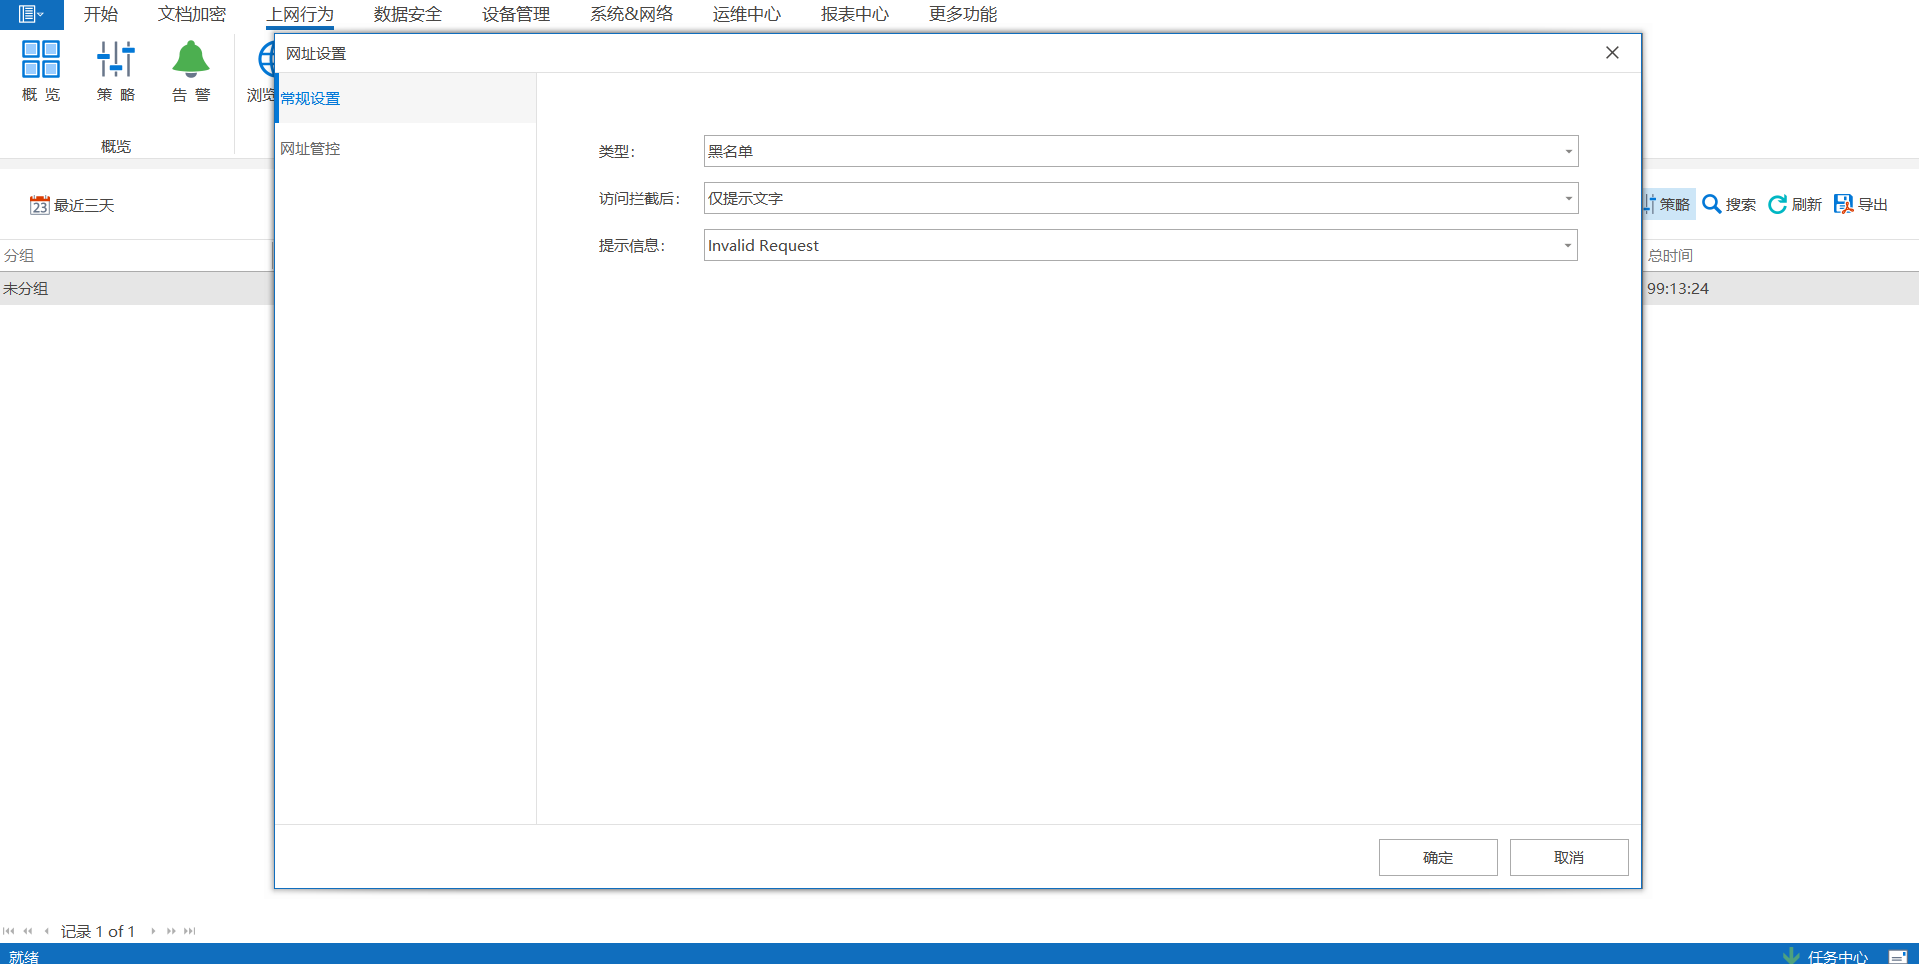Expand the 提示信息 dropdown arrow
Image resolution: width=1919 pixels, height=964 pixels.
coord(1568,245)
